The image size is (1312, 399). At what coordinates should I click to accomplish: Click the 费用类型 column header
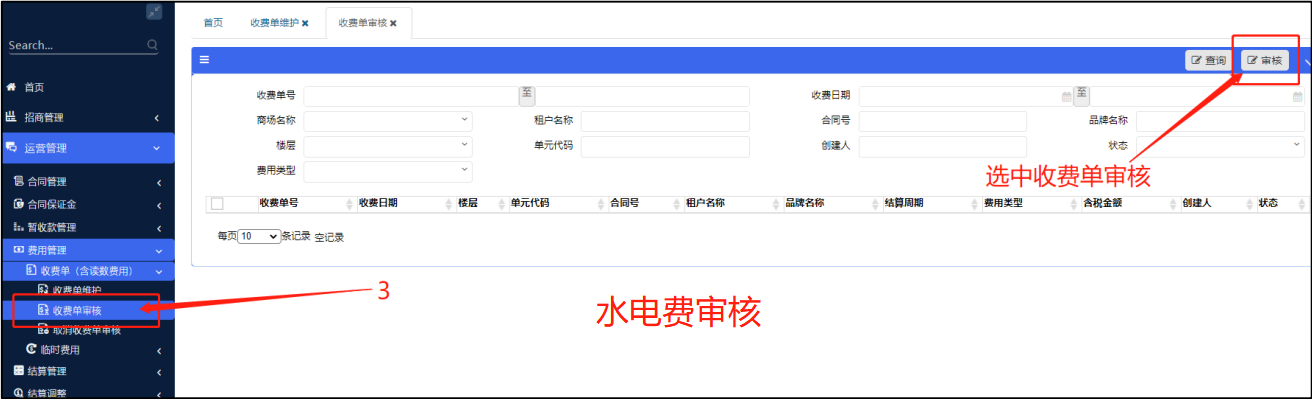(x=1004, y=203)
